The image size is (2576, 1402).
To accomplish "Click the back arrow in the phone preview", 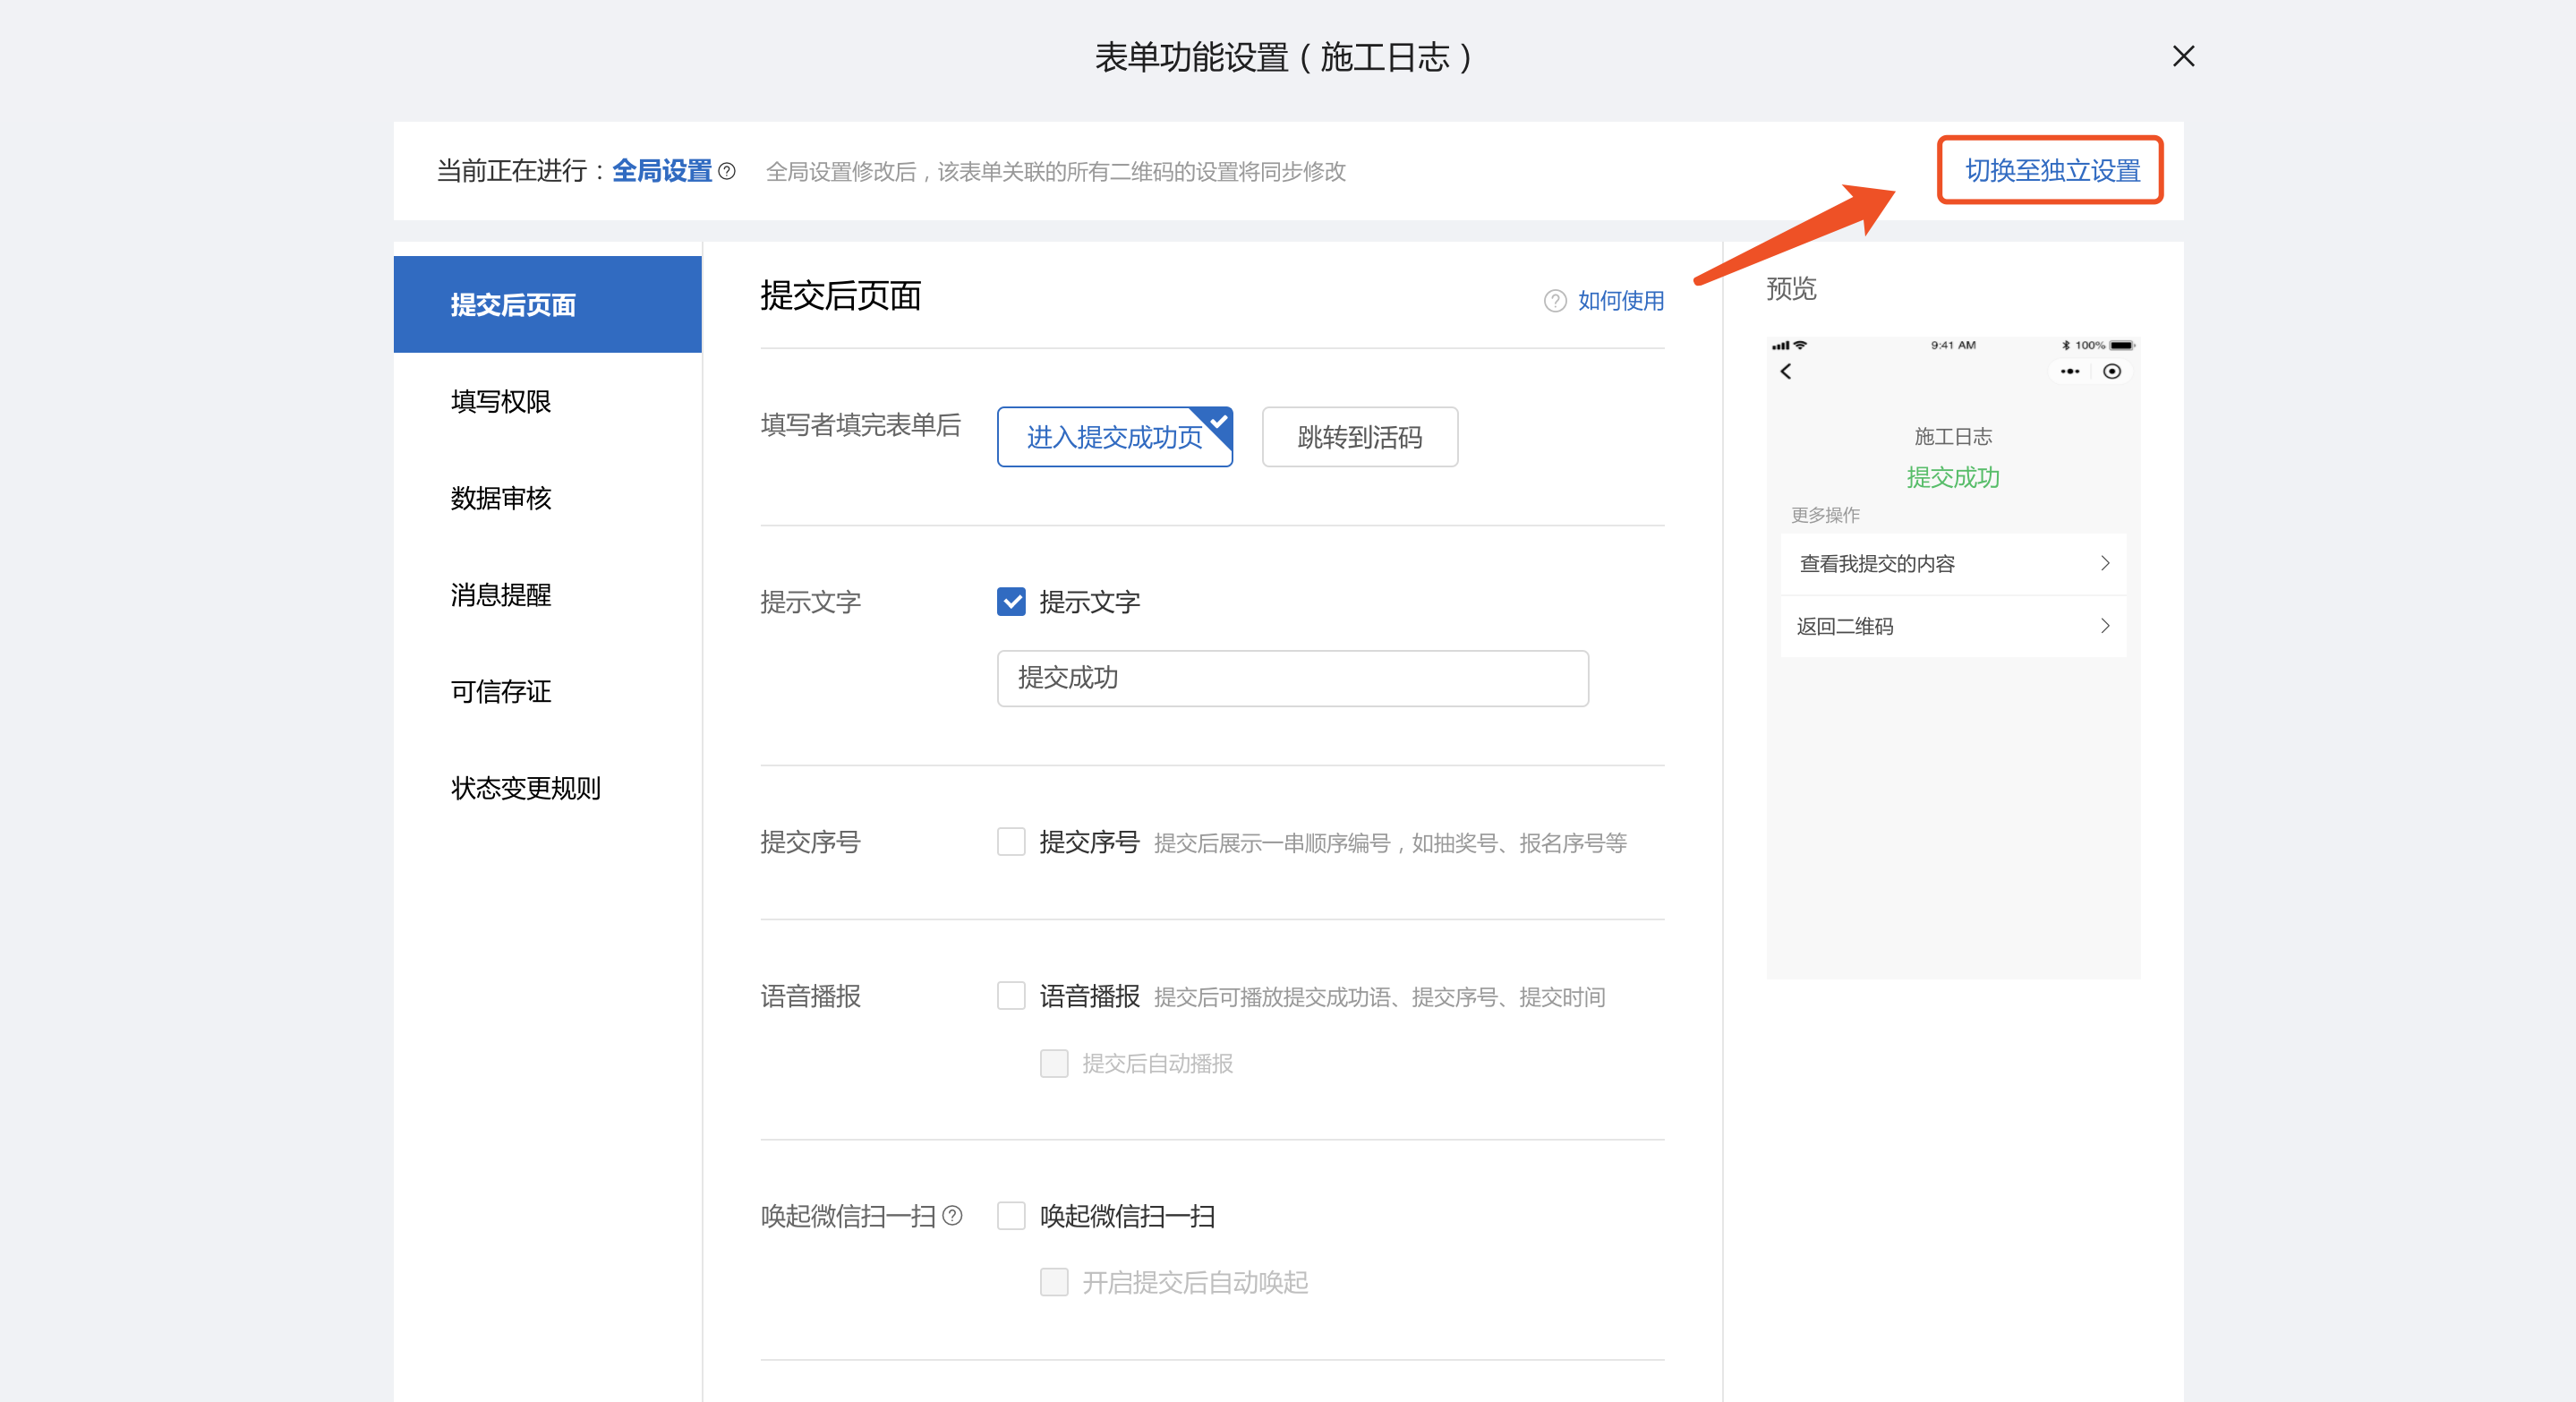I will point(1787,371).
